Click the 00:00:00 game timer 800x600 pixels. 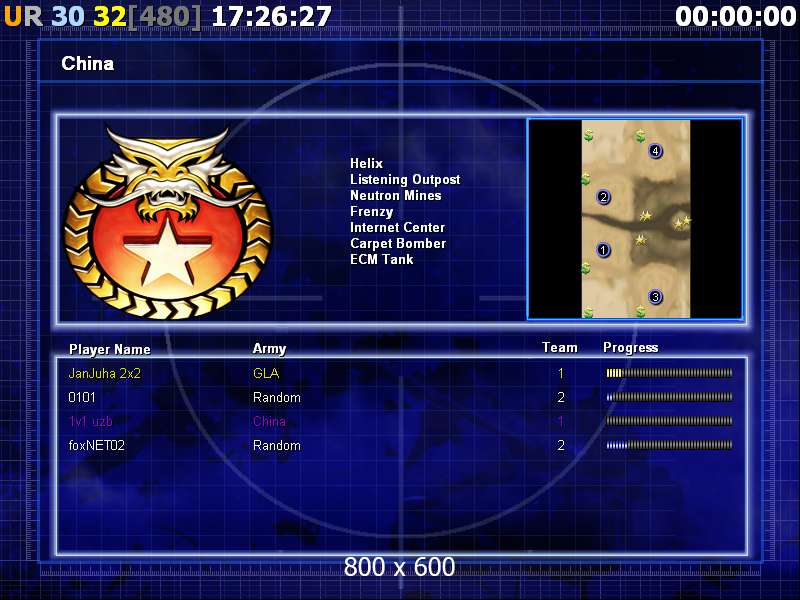(x=735, y=16)
